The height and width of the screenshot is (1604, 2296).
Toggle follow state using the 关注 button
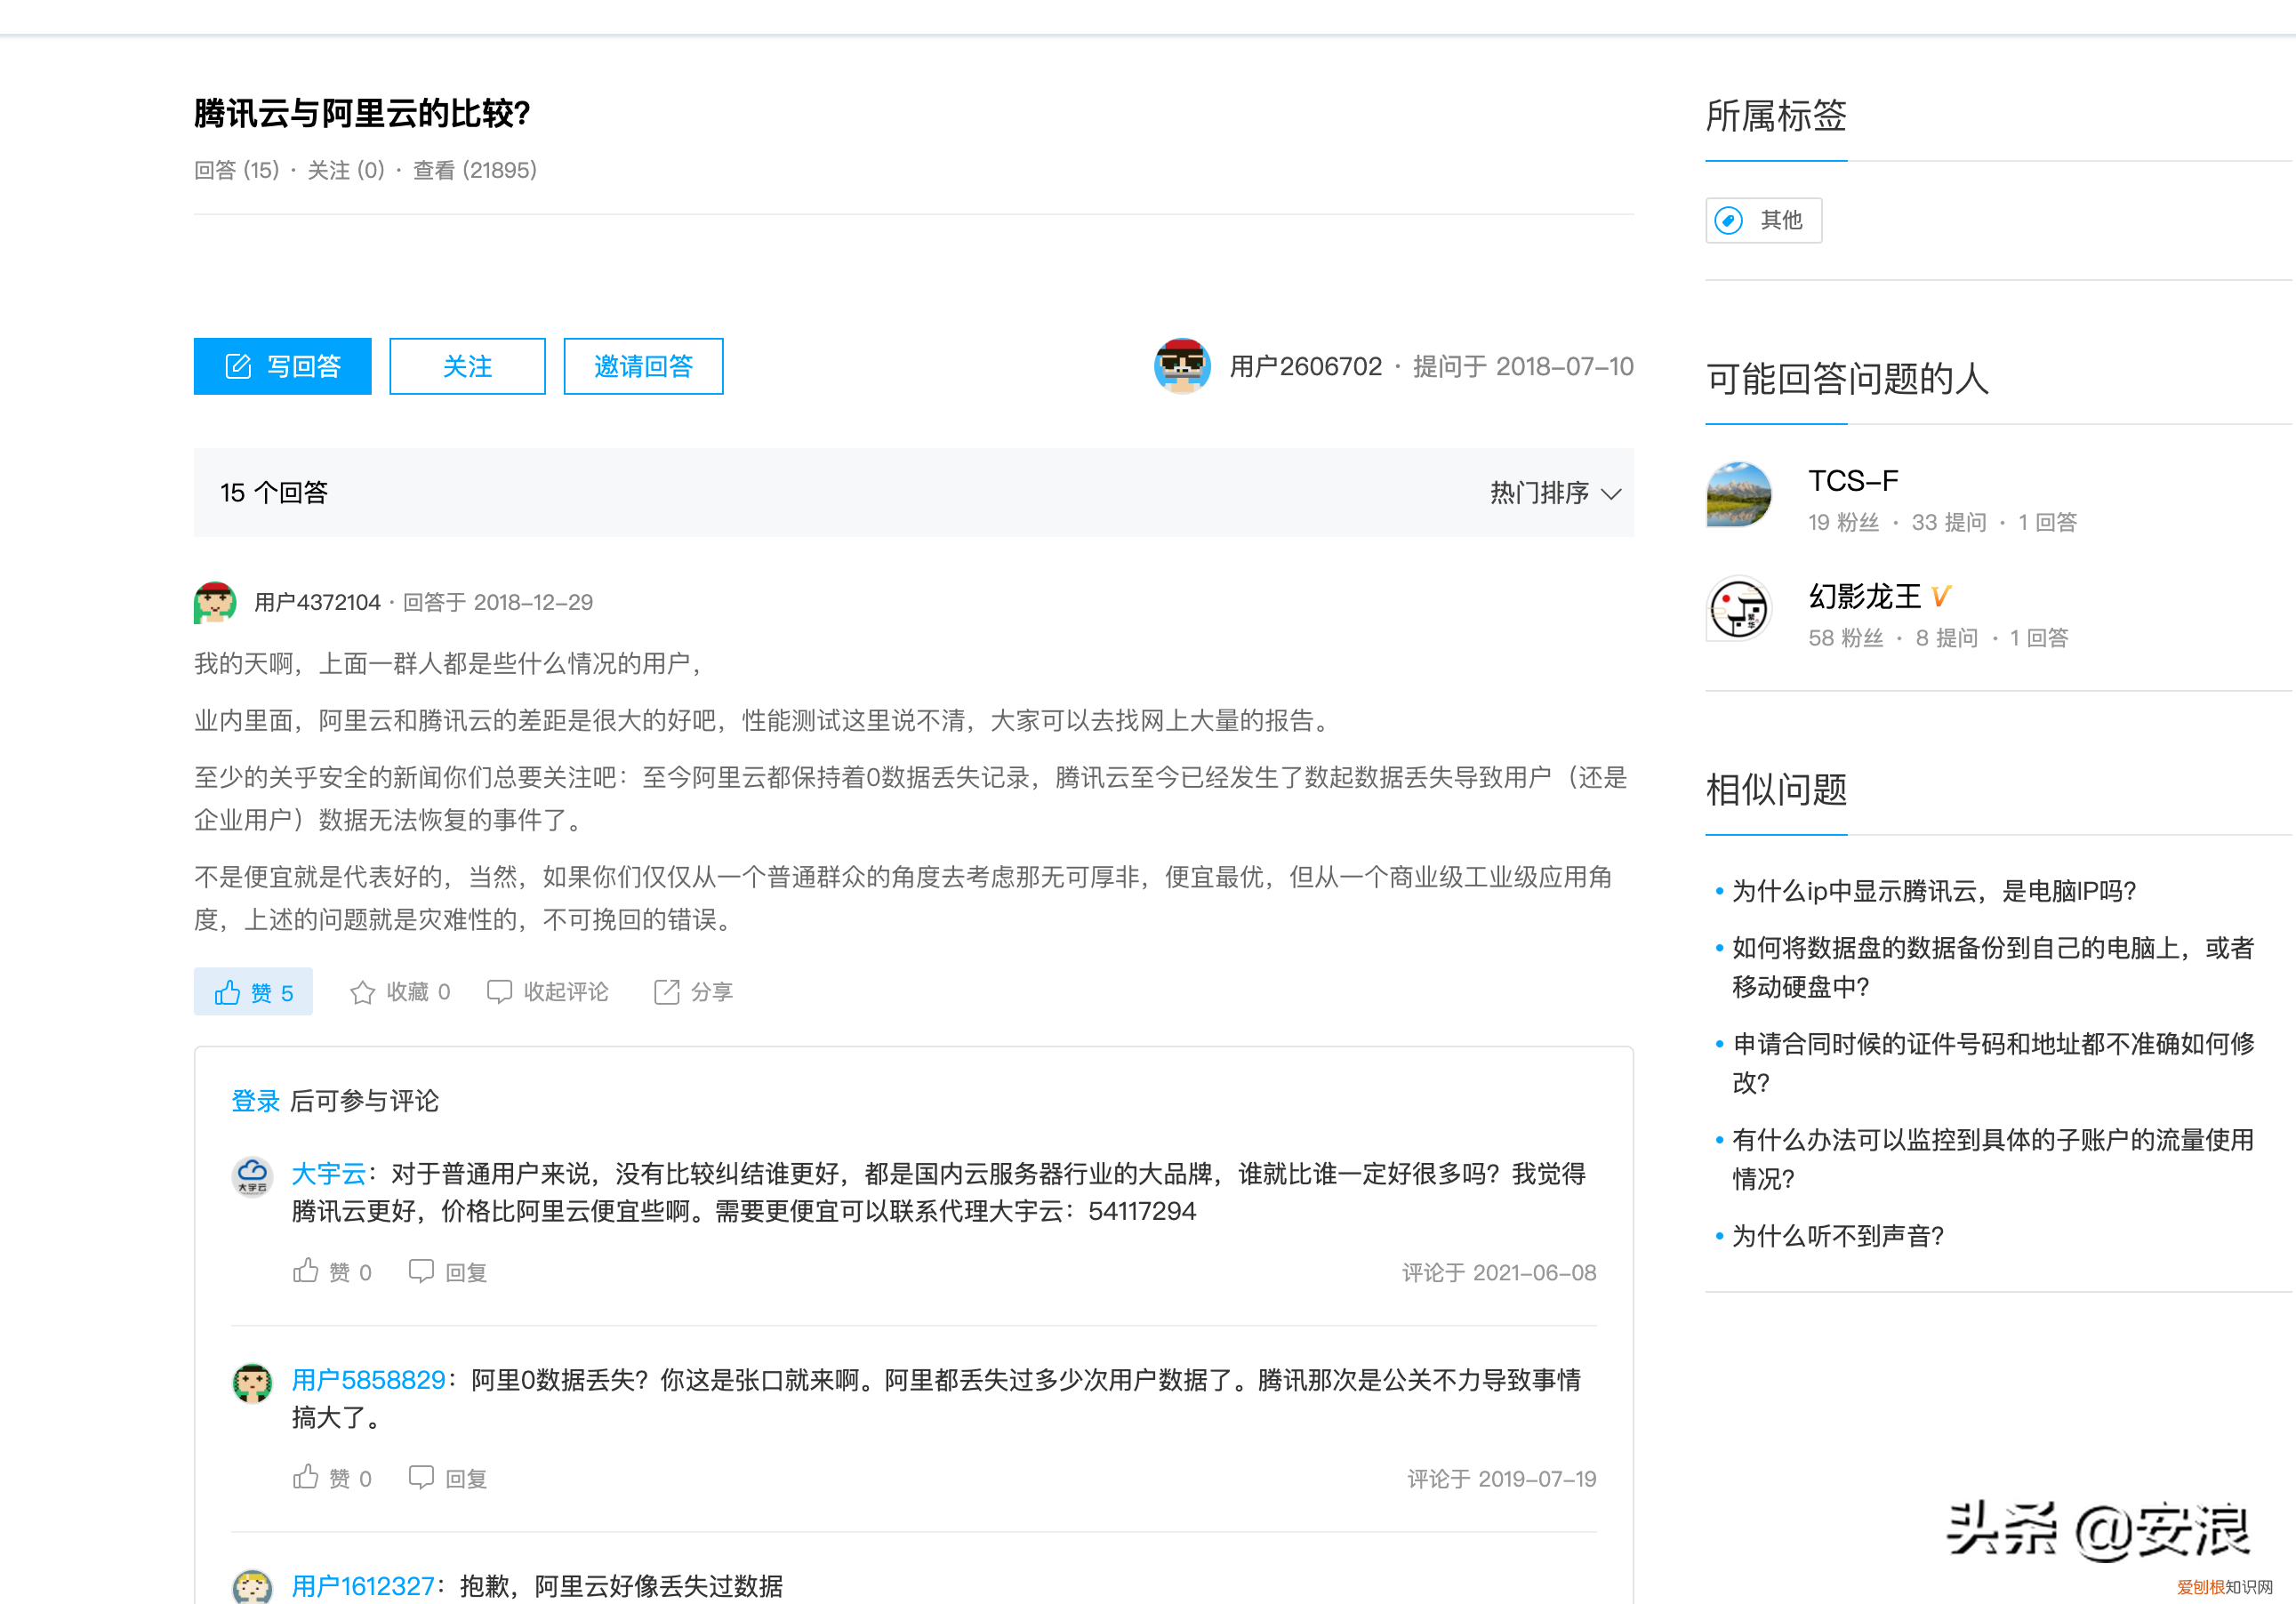(466, 366)
